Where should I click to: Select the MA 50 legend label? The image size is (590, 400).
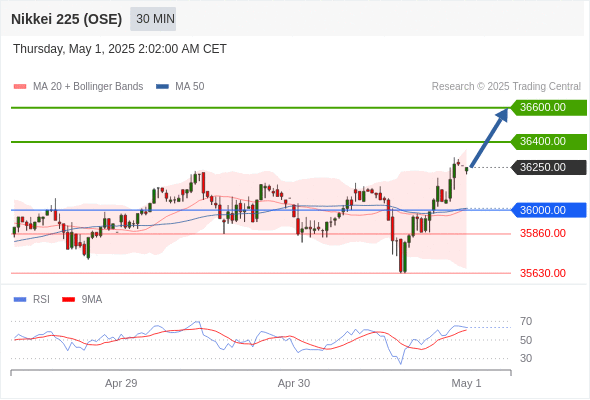tap(190, 87)
